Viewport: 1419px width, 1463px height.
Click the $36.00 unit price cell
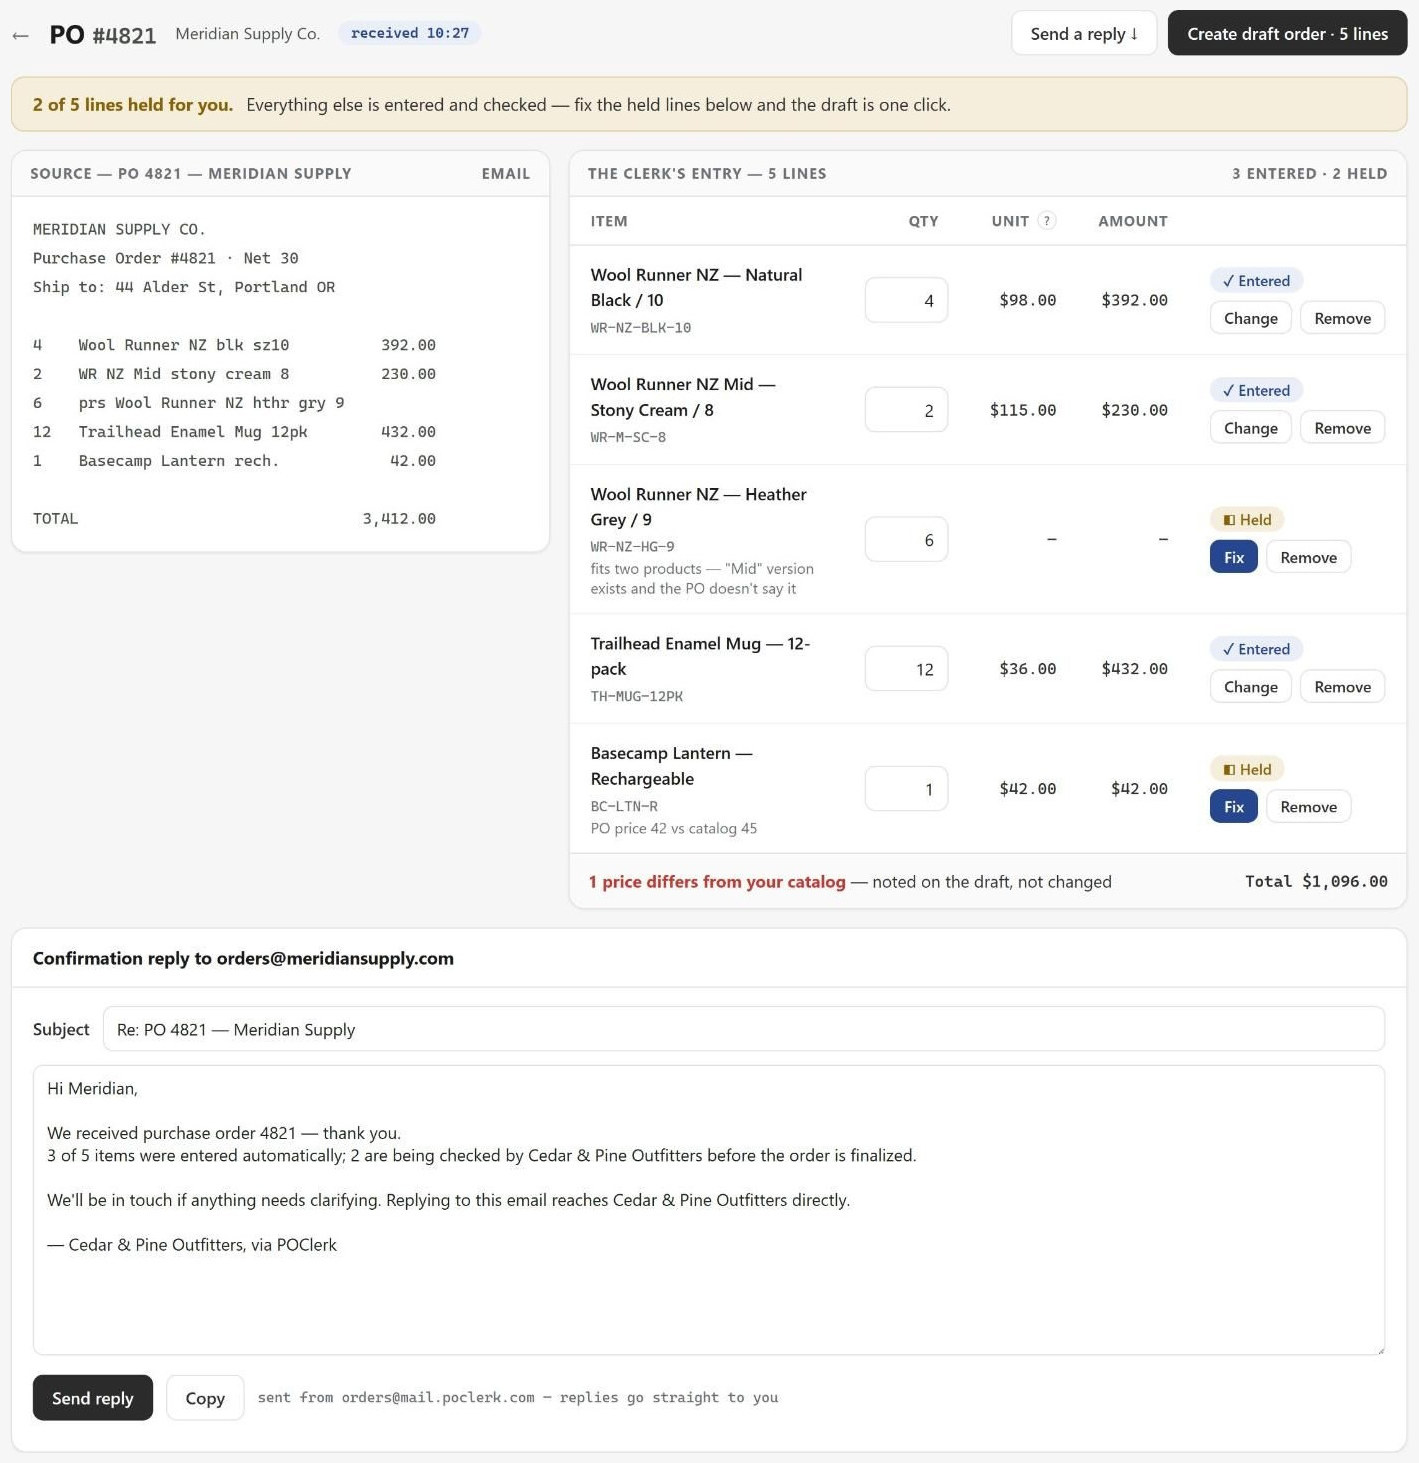click(1027, 669)
